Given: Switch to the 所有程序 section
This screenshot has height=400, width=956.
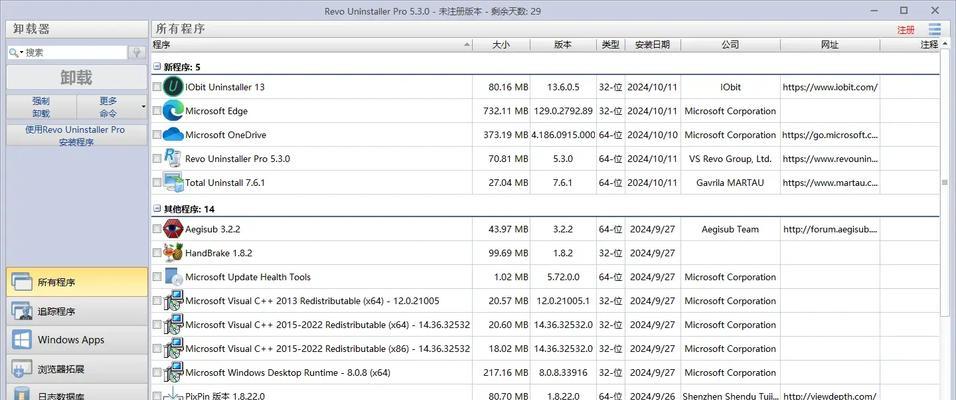Looking at the screenshot, I should [77, 282].
